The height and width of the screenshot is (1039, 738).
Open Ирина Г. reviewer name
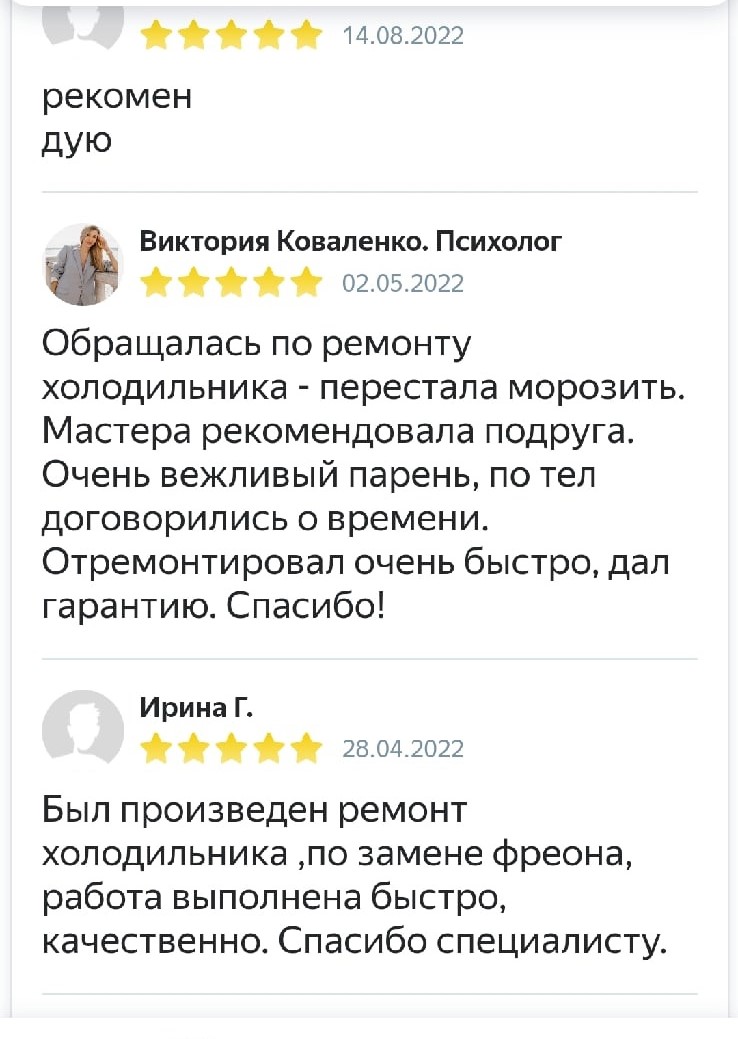coord(196,709)
